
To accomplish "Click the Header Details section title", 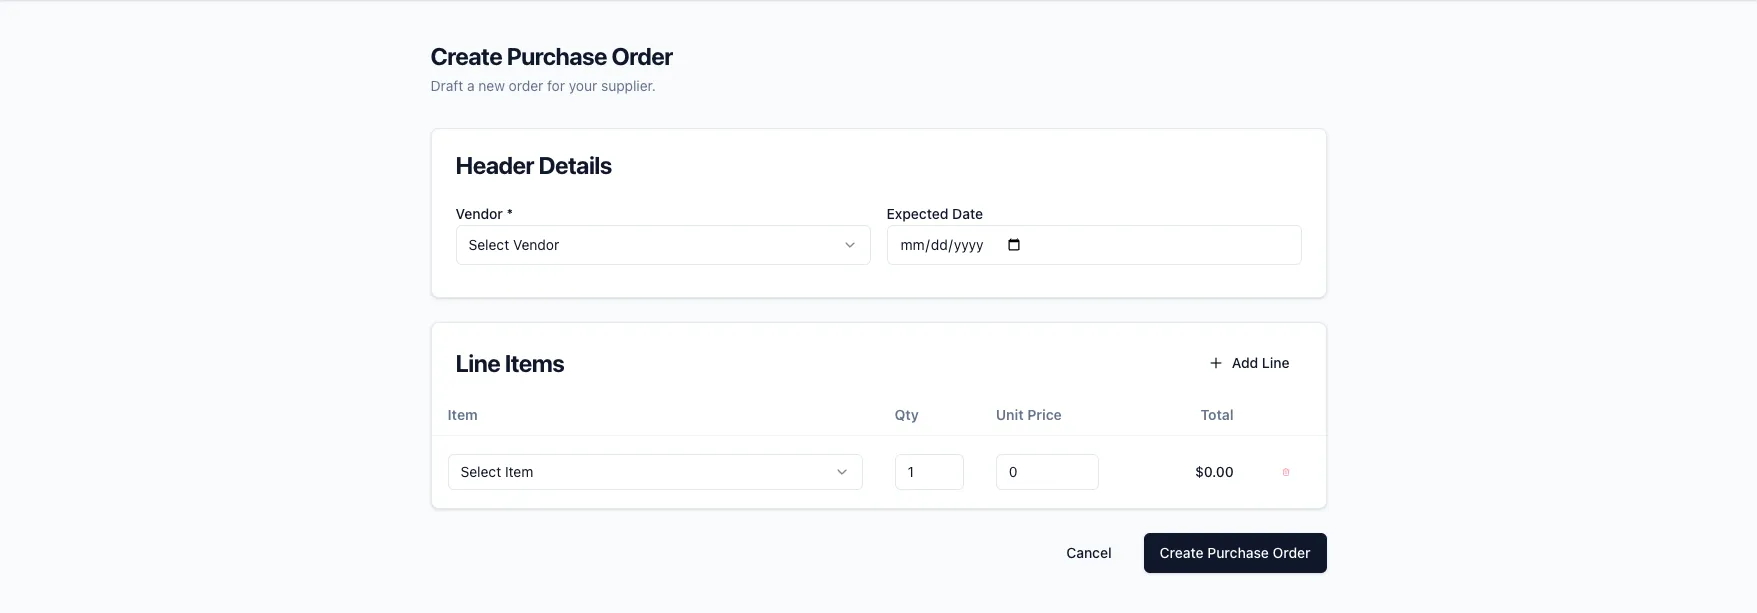I will point(533,165).
